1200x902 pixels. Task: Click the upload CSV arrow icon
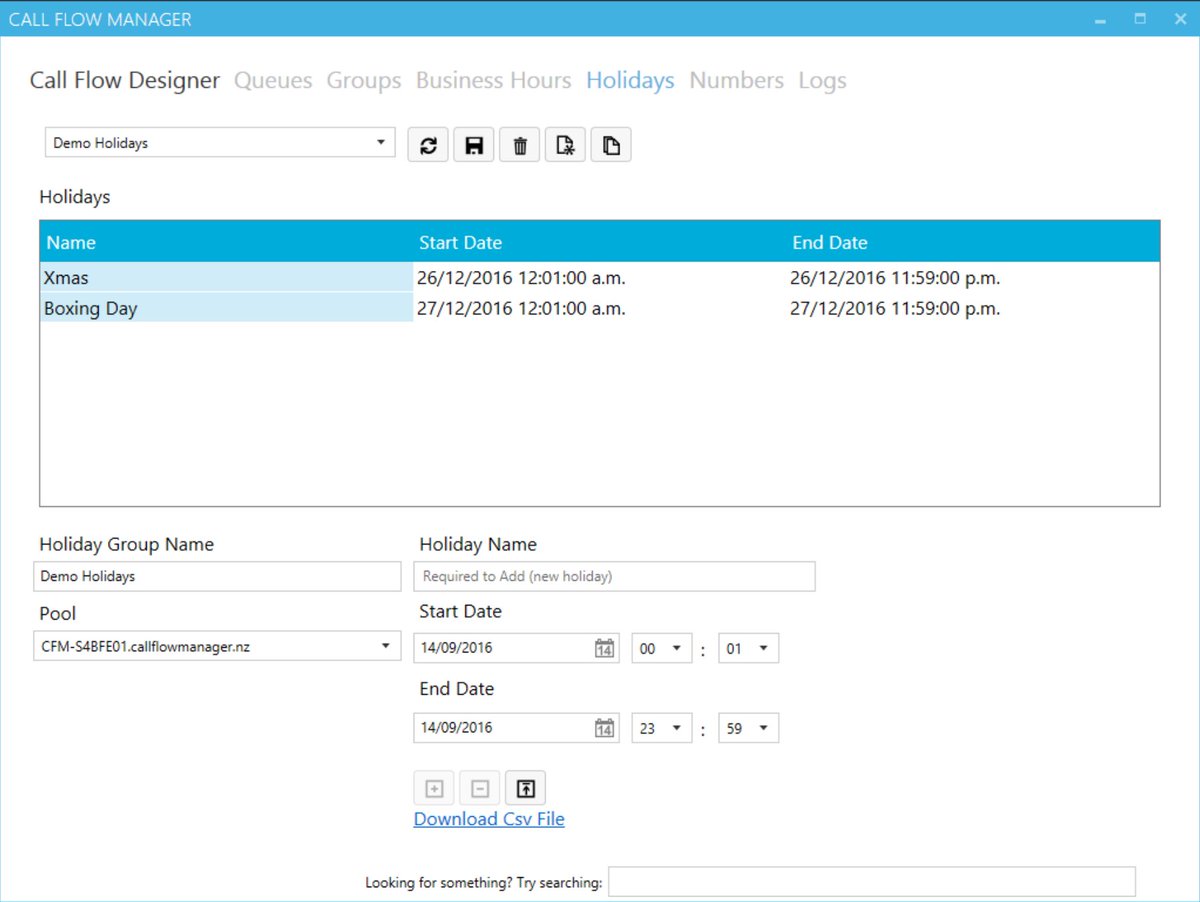click(x=526, y=789)
